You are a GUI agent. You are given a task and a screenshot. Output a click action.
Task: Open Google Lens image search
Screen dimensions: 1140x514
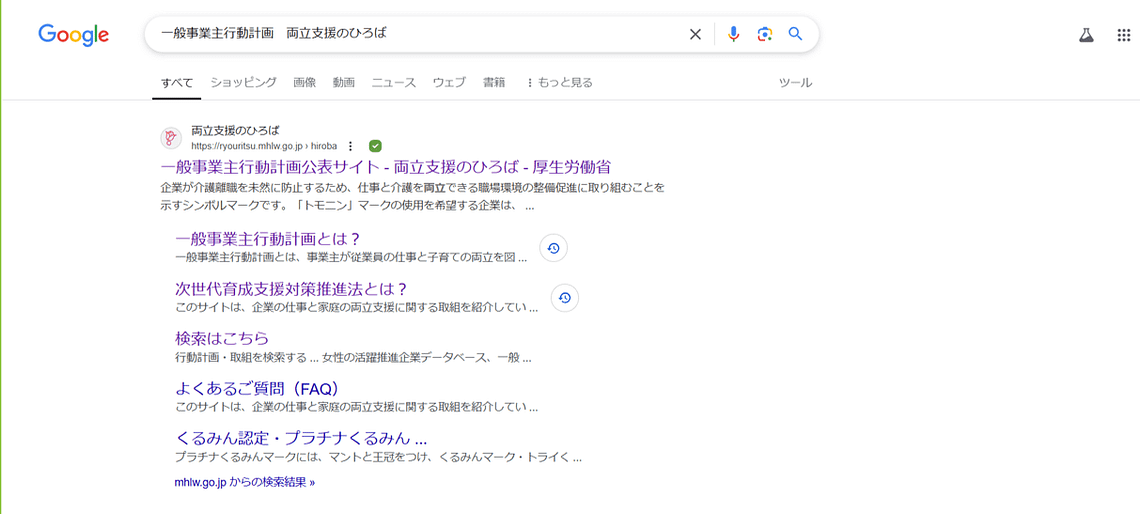pos(764,34)
